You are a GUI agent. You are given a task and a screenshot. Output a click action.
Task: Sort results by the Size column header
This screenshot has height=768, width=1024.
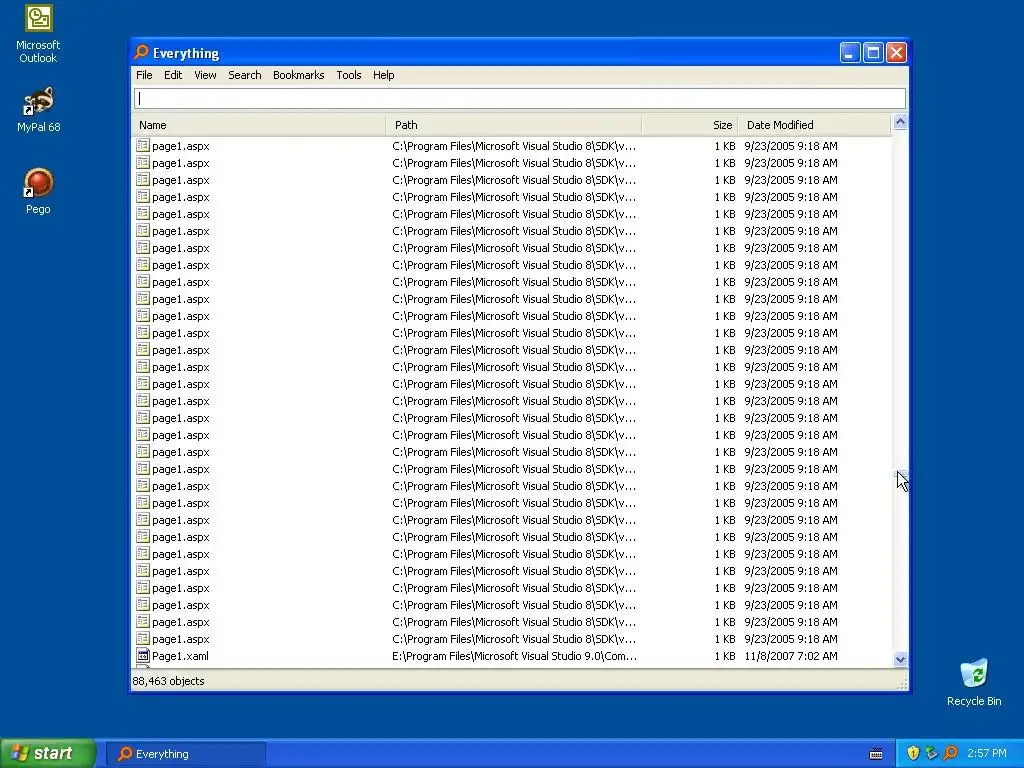pyautogui.click(x=690, y=125)
